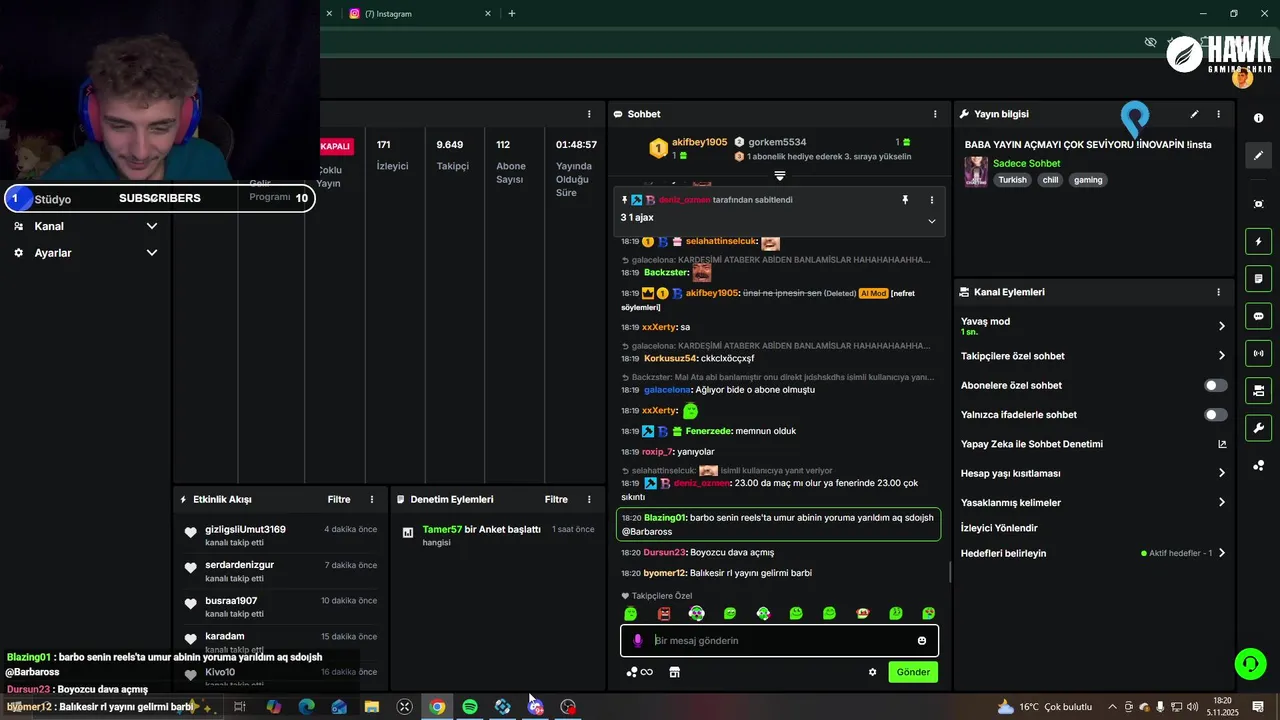Select the chill stream tag
Viewport: 1280px width, 720px height.
click(1050, 180)
